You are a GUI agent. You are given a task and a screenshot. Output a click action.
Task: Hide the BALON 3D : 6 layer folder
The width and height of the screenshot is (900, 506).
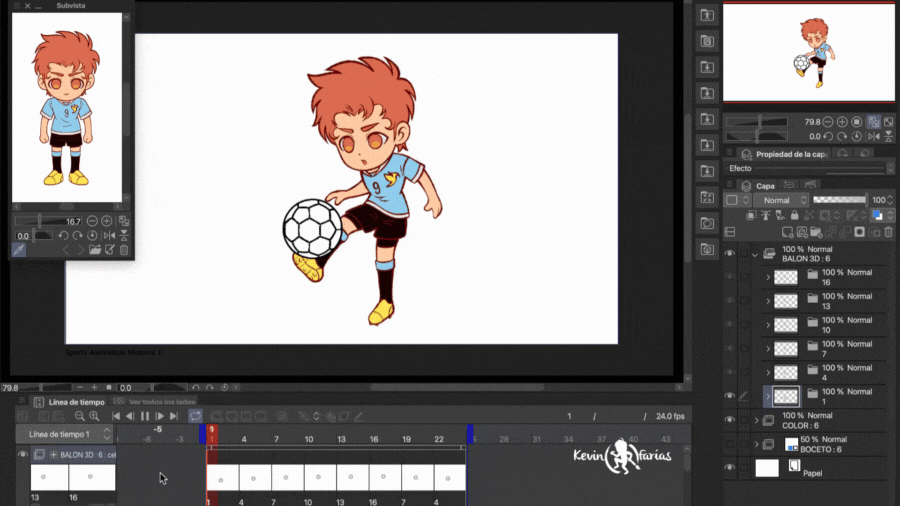(x=730, y=254)
